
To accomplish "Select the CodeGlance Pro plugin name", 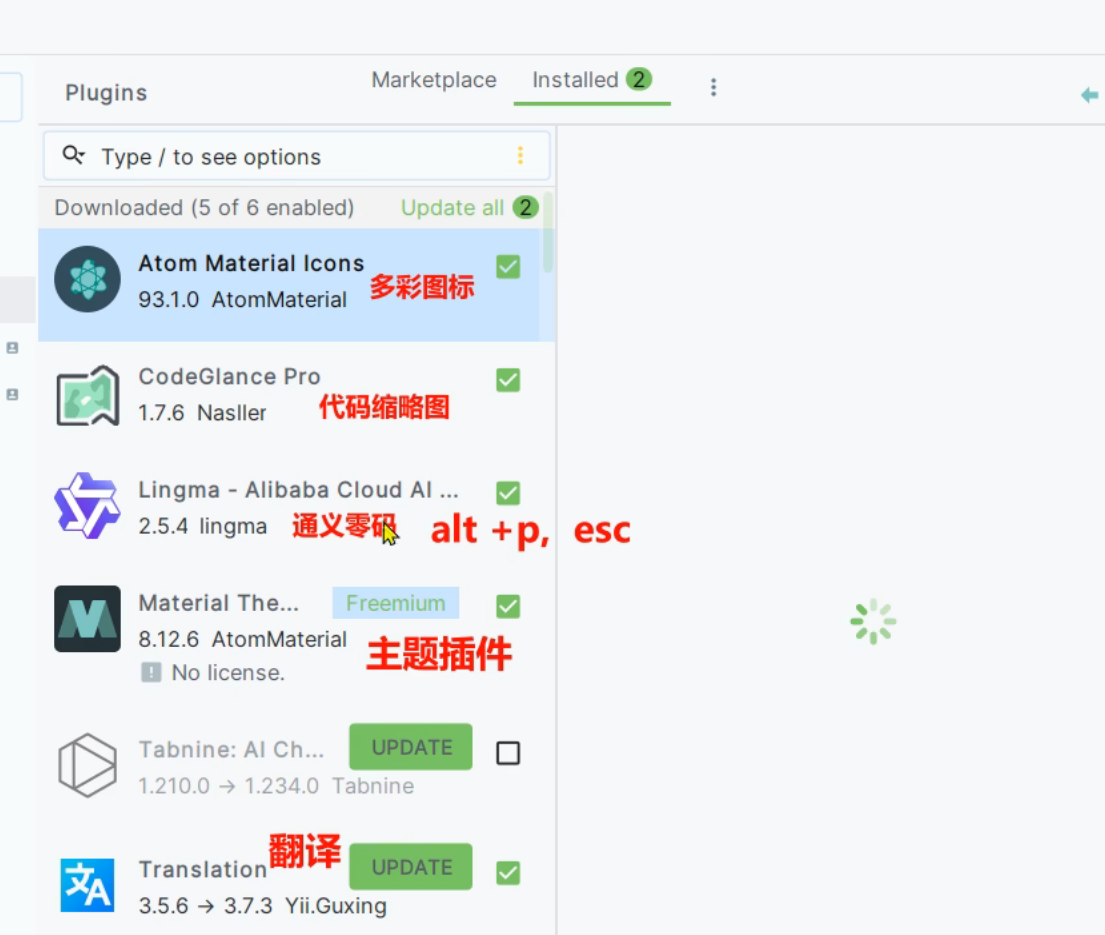I will [229, 377].
